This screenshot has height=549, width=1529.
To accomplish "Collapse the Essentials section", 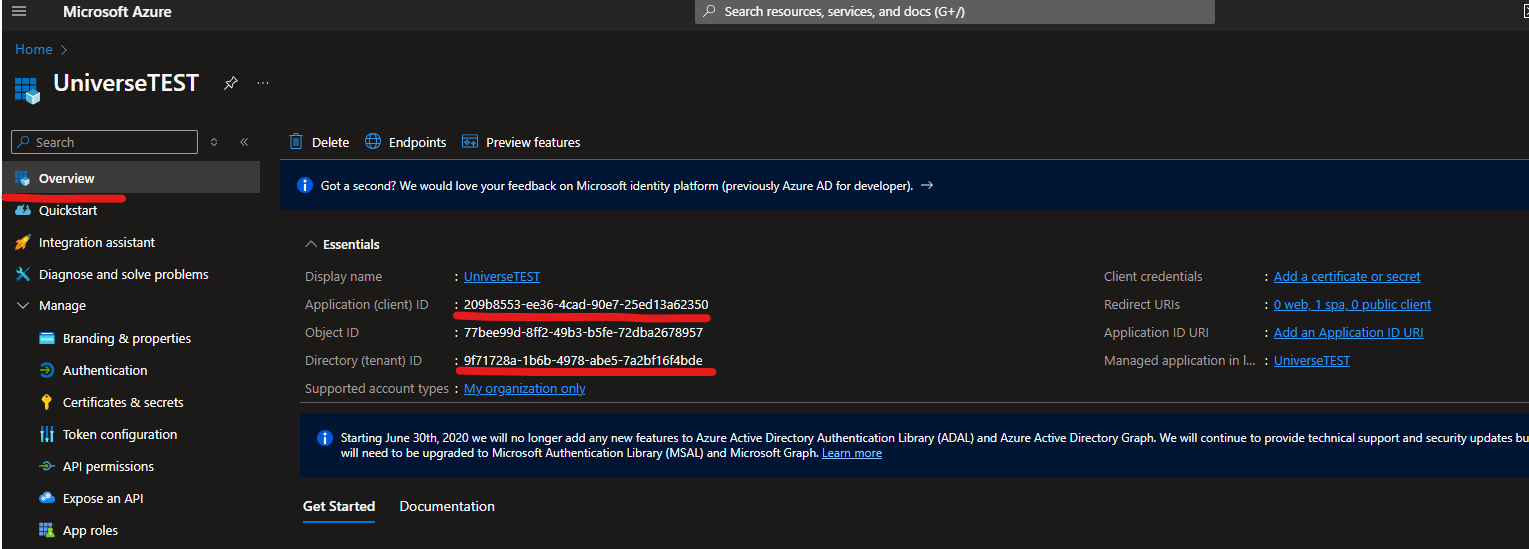I will tap(312, 244).
